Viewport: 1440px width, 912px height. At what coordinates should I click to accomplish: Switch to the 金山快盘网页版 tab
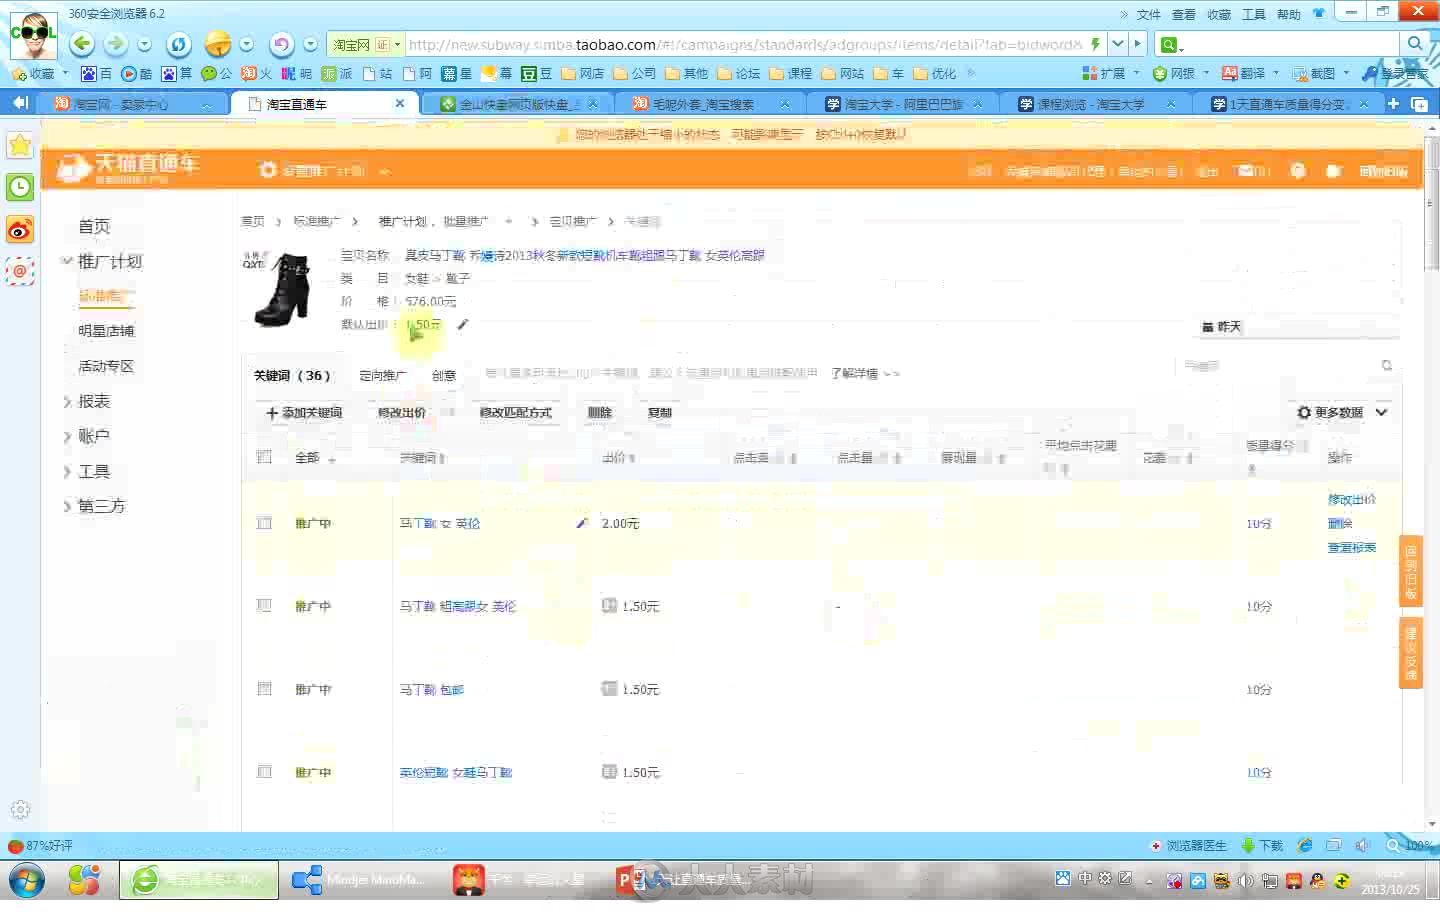518,104
